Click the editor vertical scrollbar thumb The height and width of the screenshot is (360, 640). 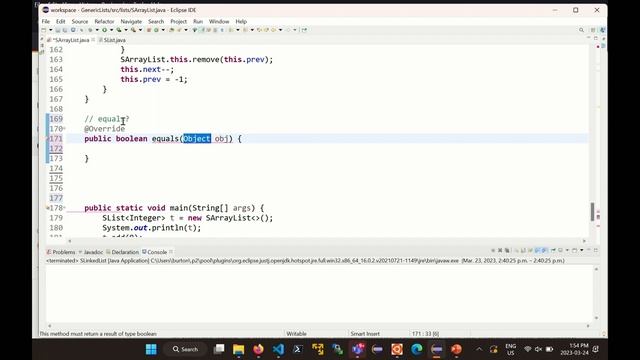tap(592, 211)
